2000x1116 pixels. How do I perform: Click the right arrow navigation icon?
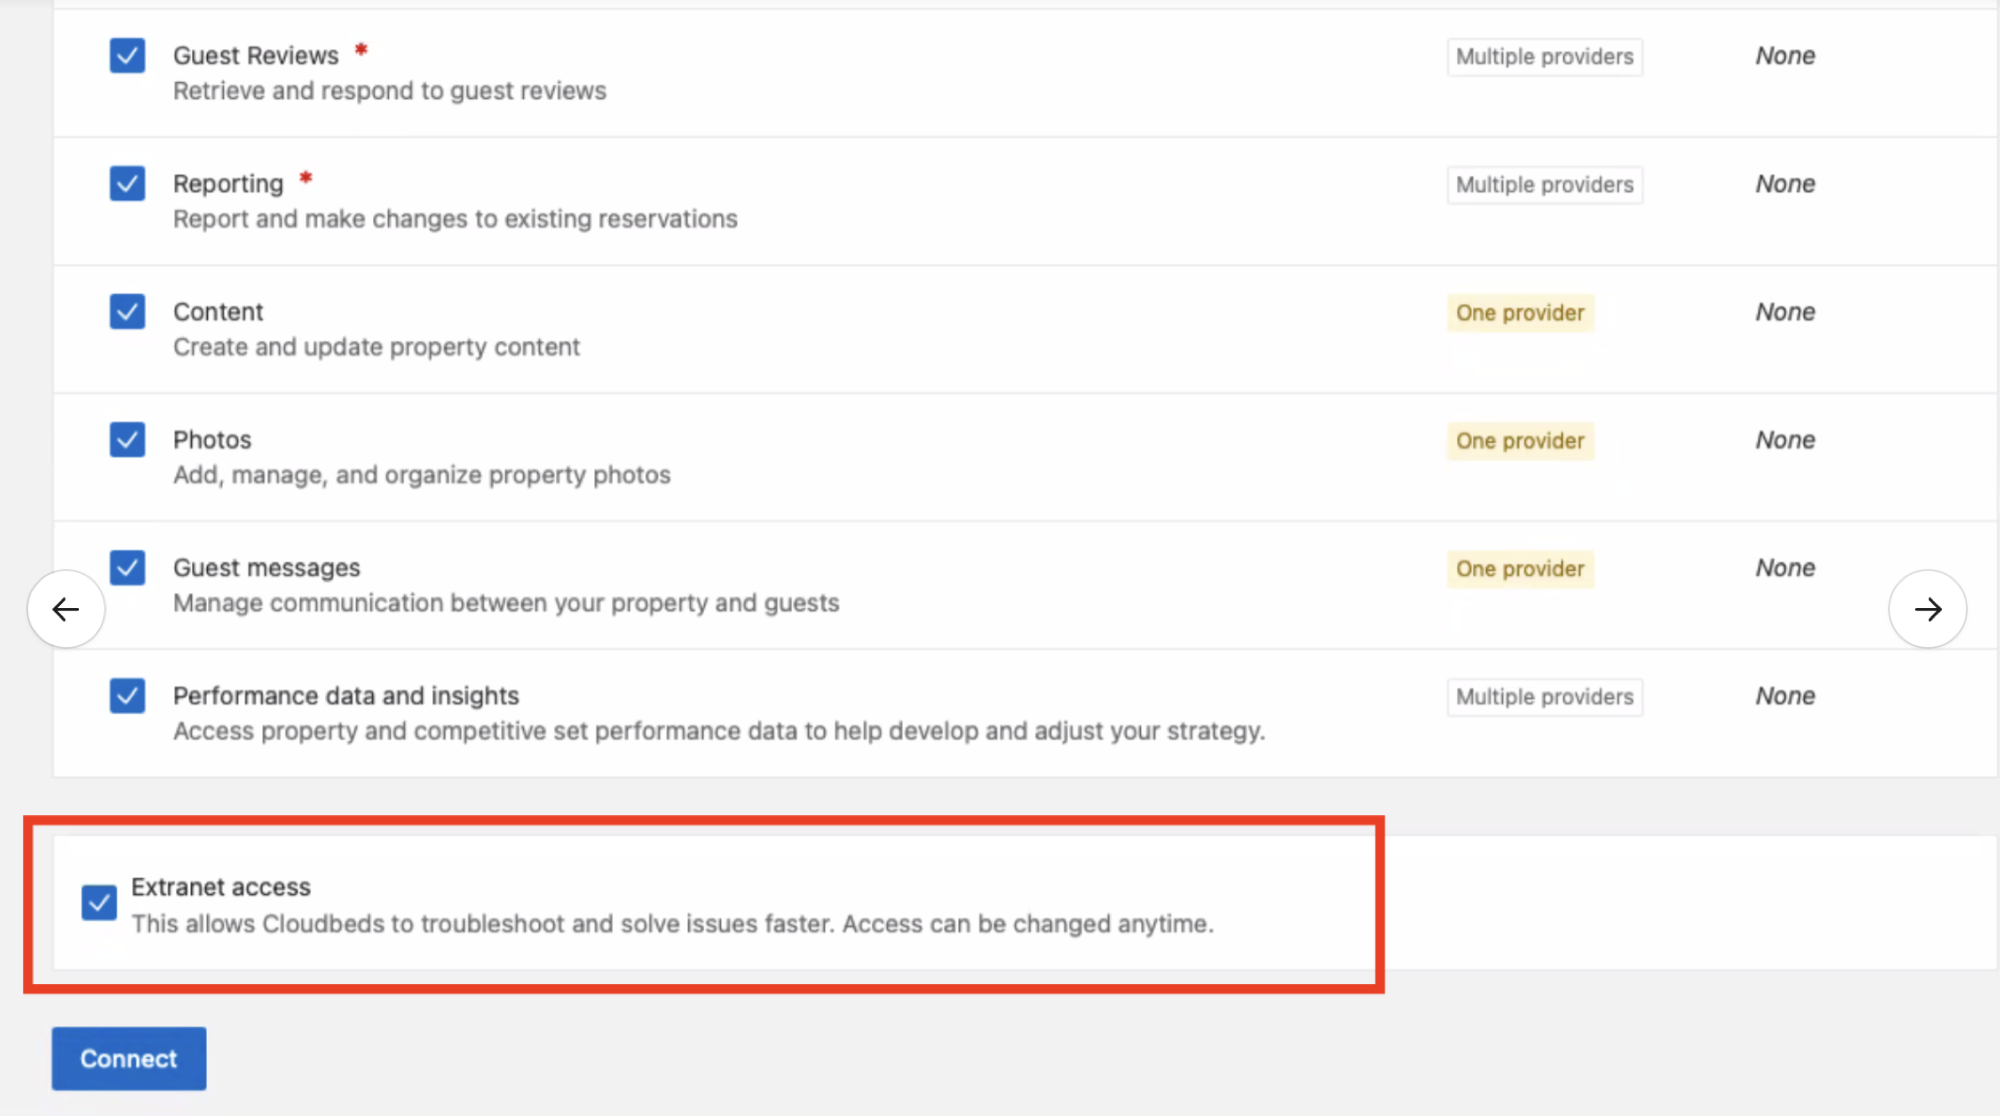[1927, 609]
